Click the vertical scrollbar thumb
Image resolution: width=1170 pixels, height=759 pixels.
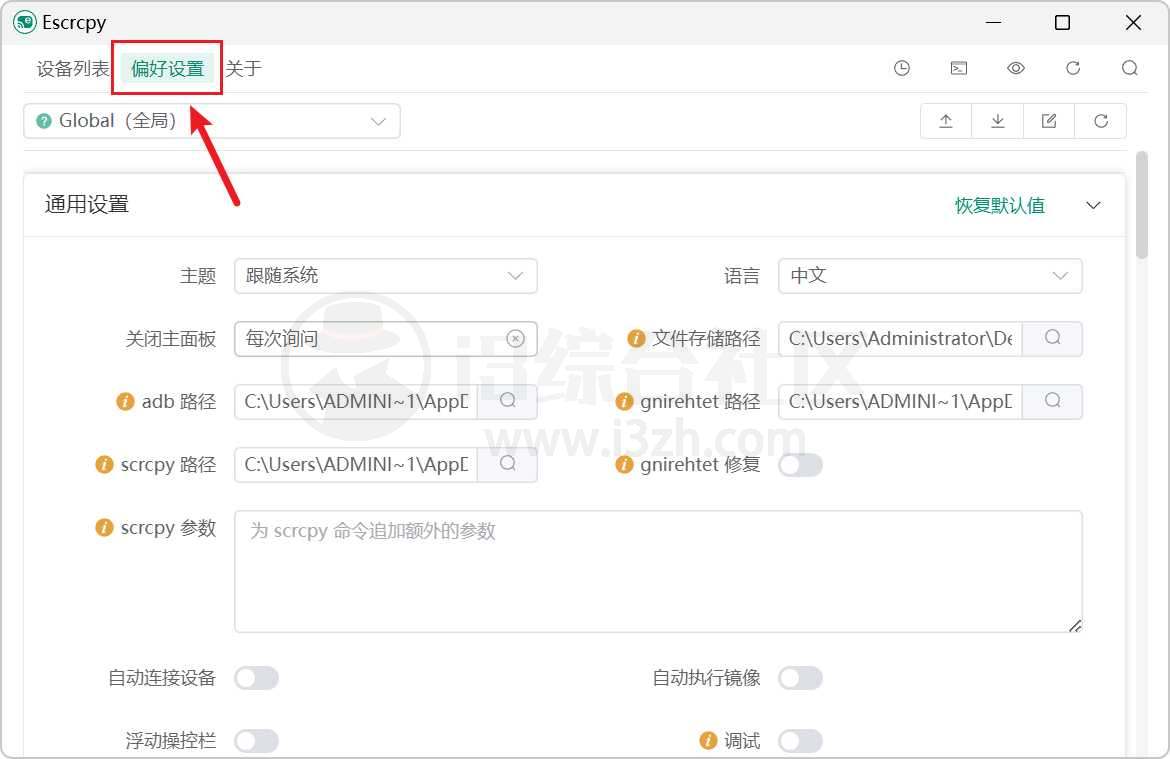[x=1142, y=204]
